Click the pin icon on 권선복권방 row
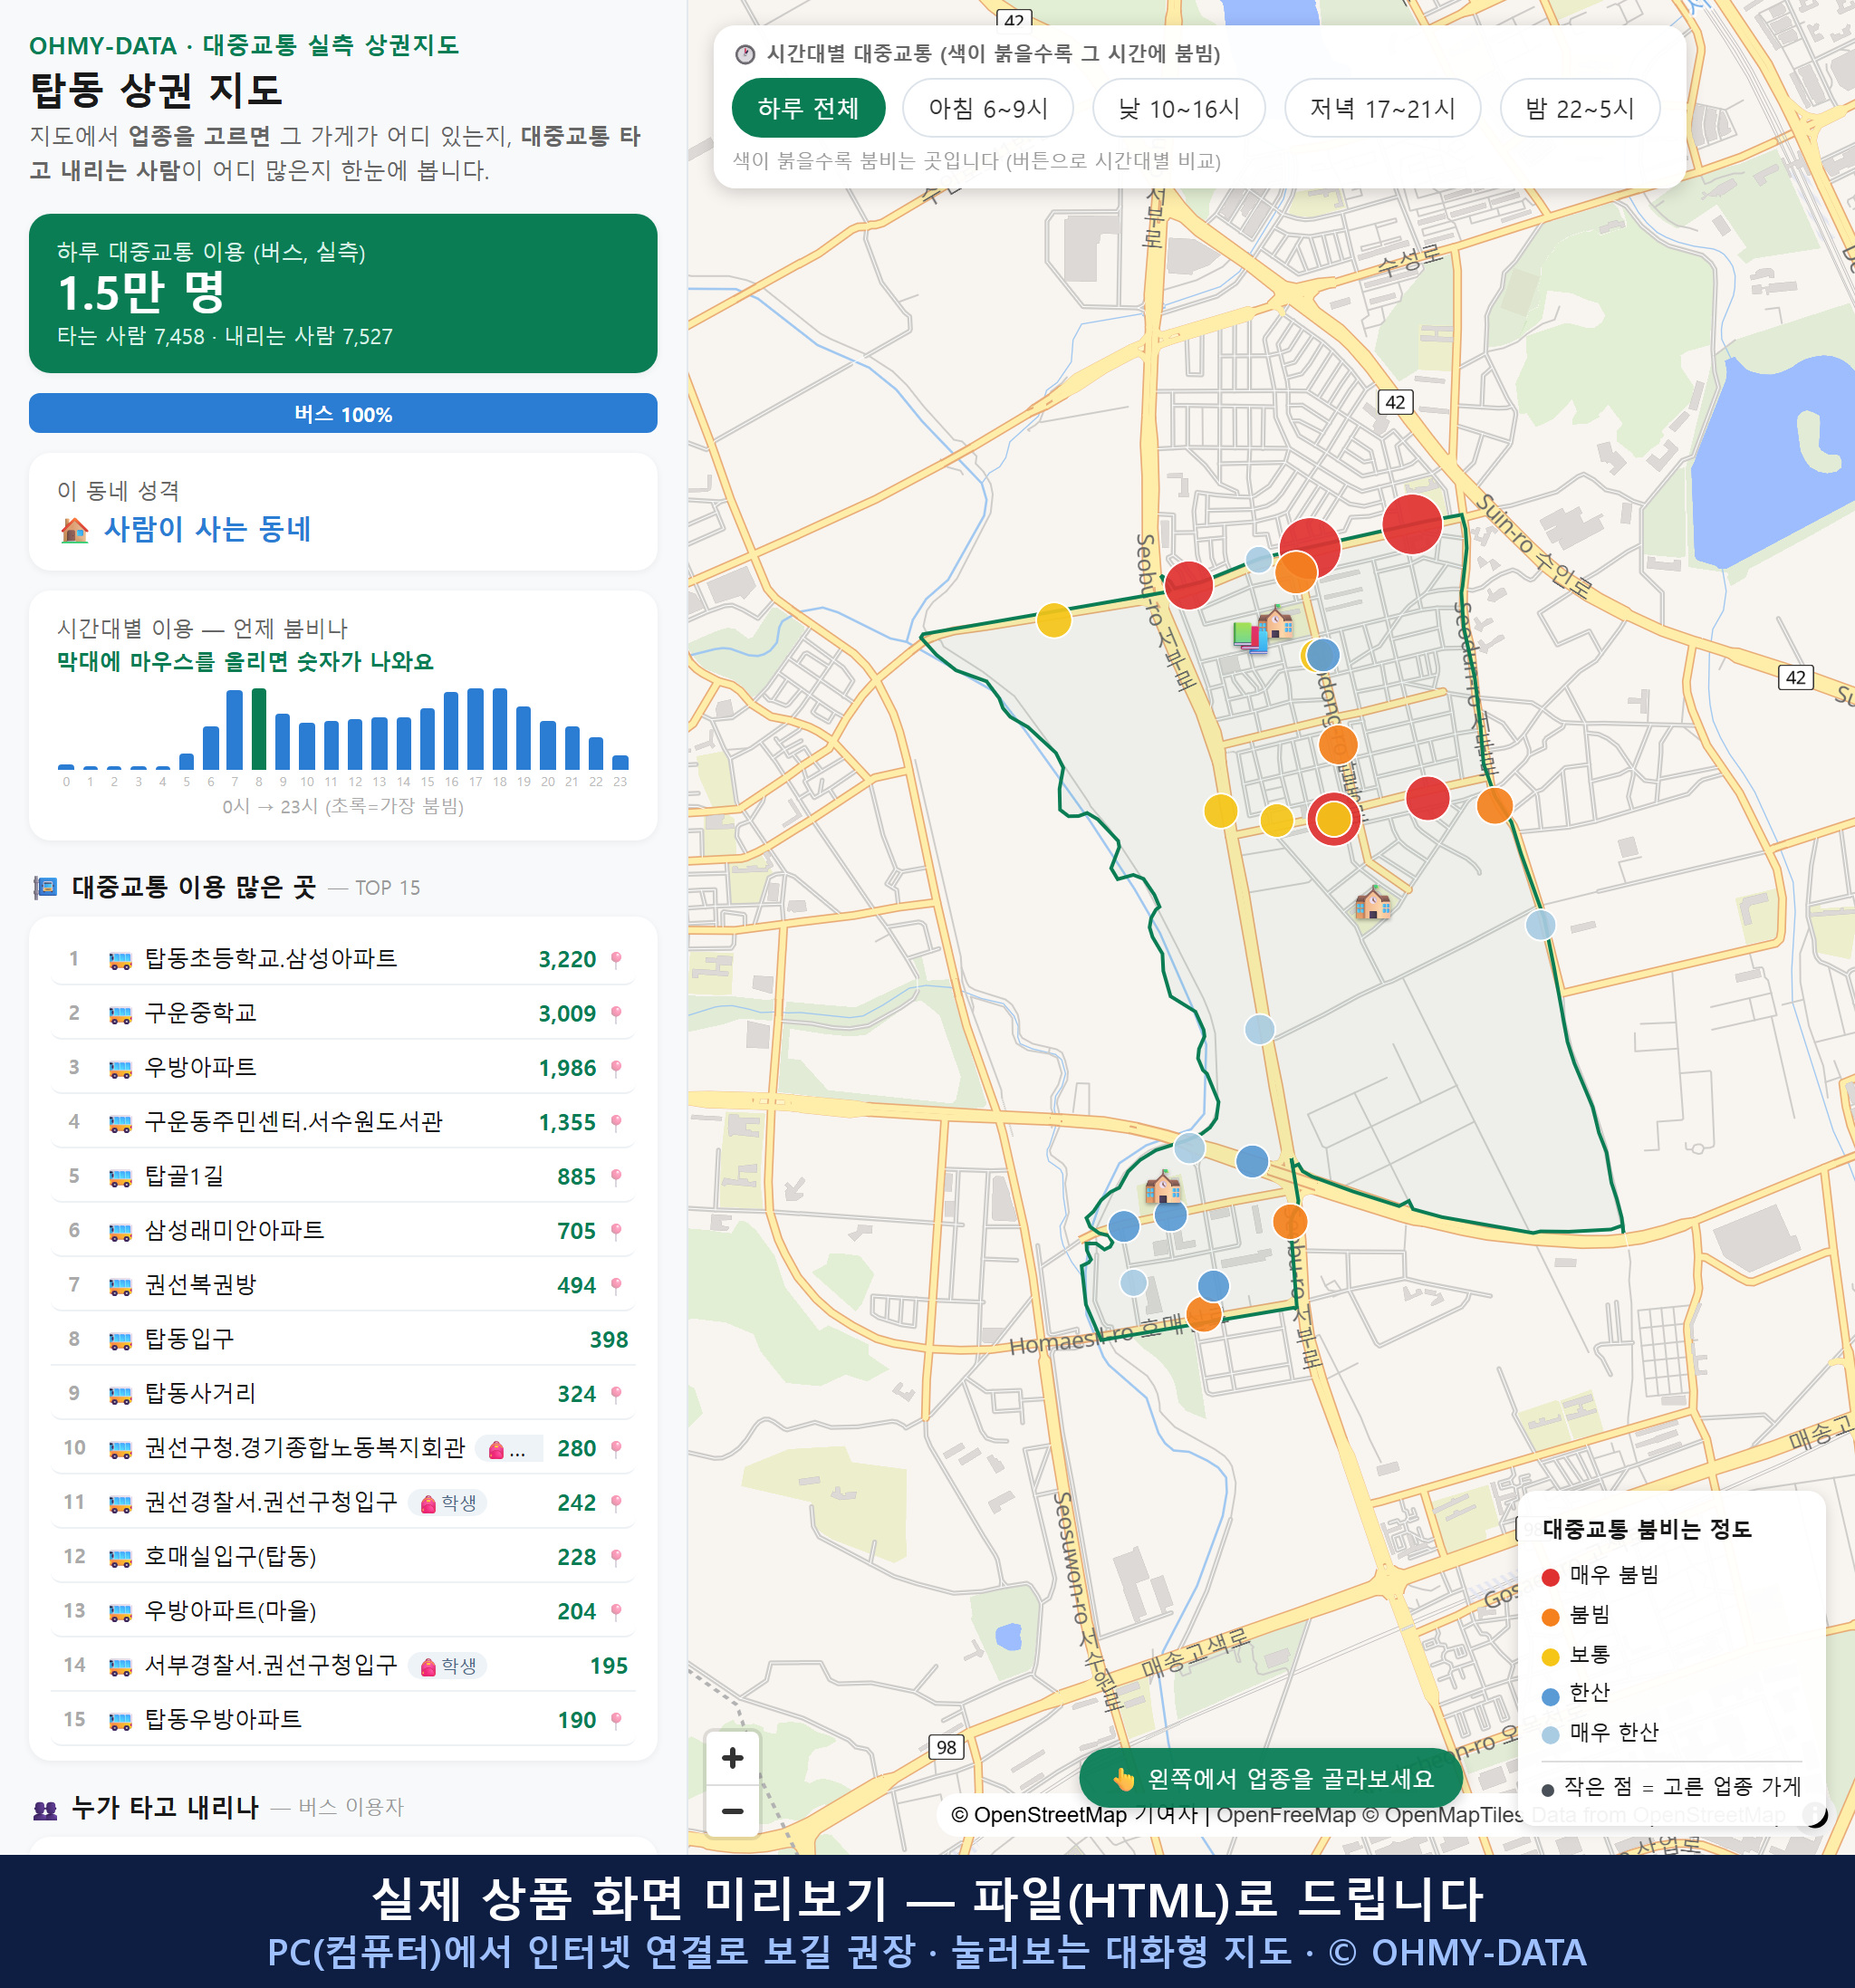Viewport: 1855px width, 1988px height. coord(616,1286)
